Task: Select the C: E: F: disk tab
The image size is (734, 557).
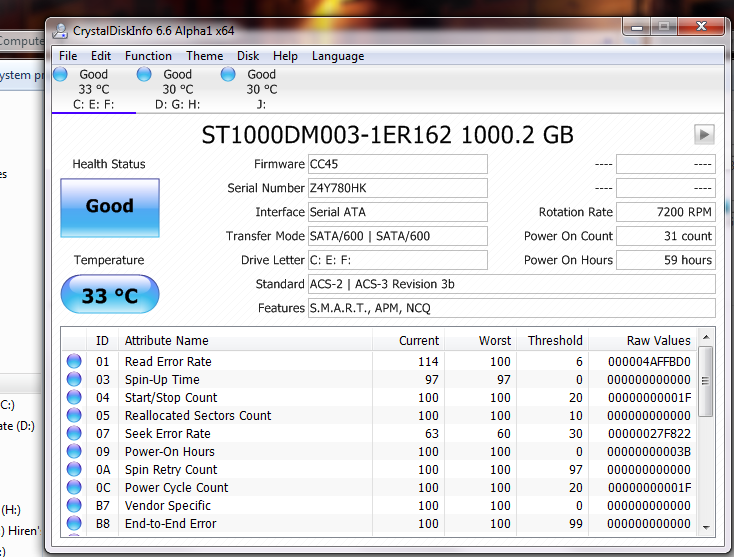Action: tap(94, 89)
